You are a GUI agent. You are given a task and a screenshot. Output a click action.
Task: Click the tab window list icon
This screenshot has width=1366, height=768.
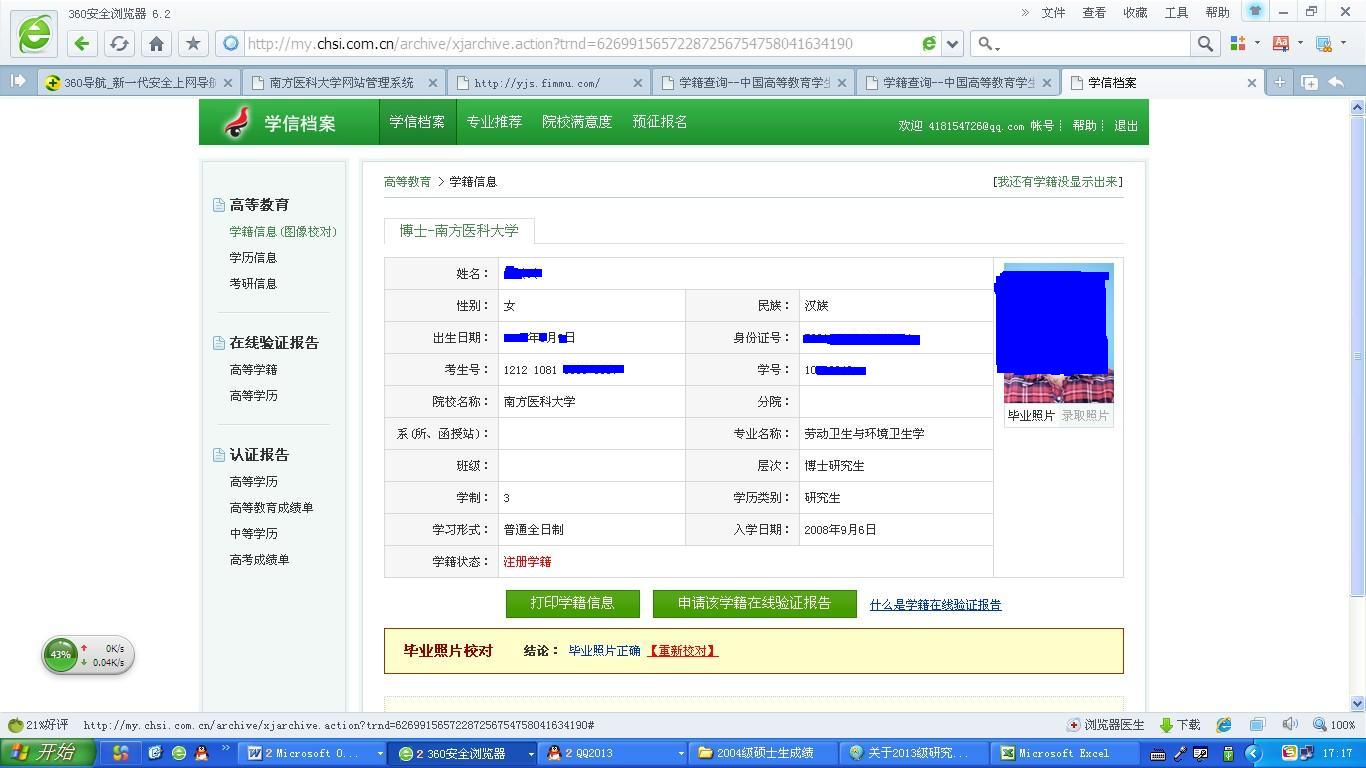pos(1309,83)
